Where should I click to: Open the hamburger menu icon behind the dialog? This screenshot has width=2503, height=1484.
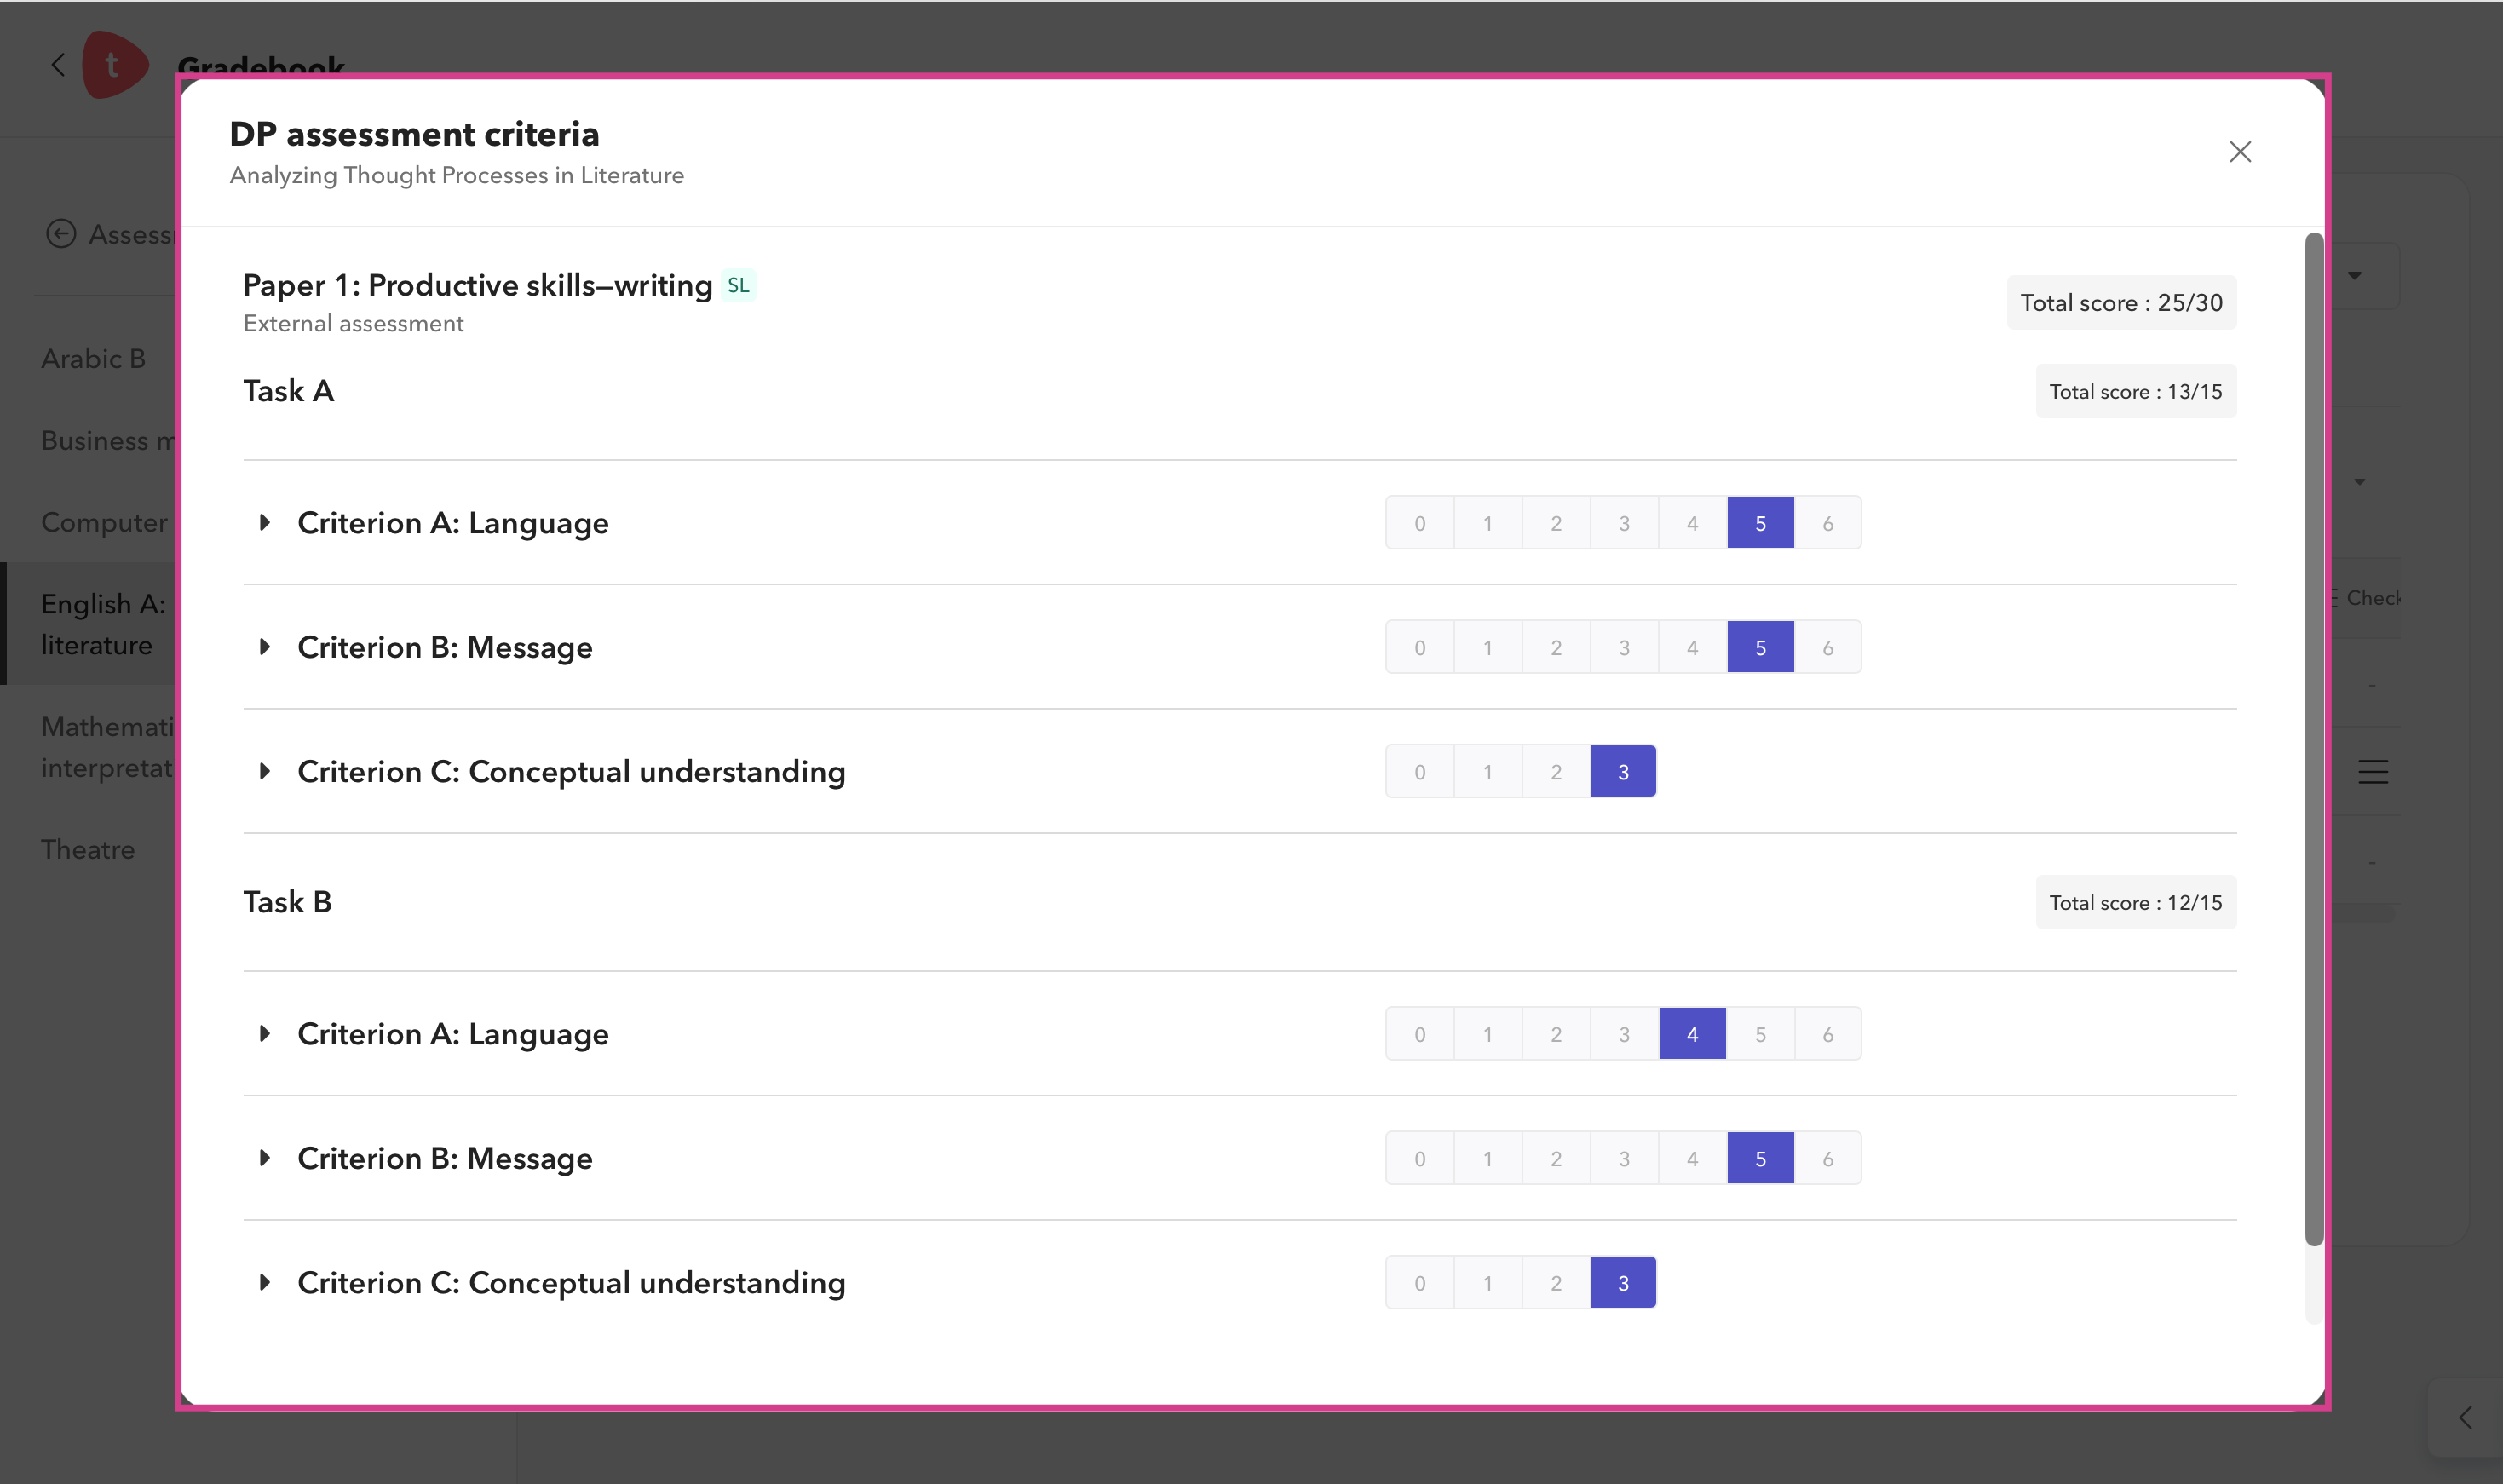pyautogui.click(x=2373, y=771)
